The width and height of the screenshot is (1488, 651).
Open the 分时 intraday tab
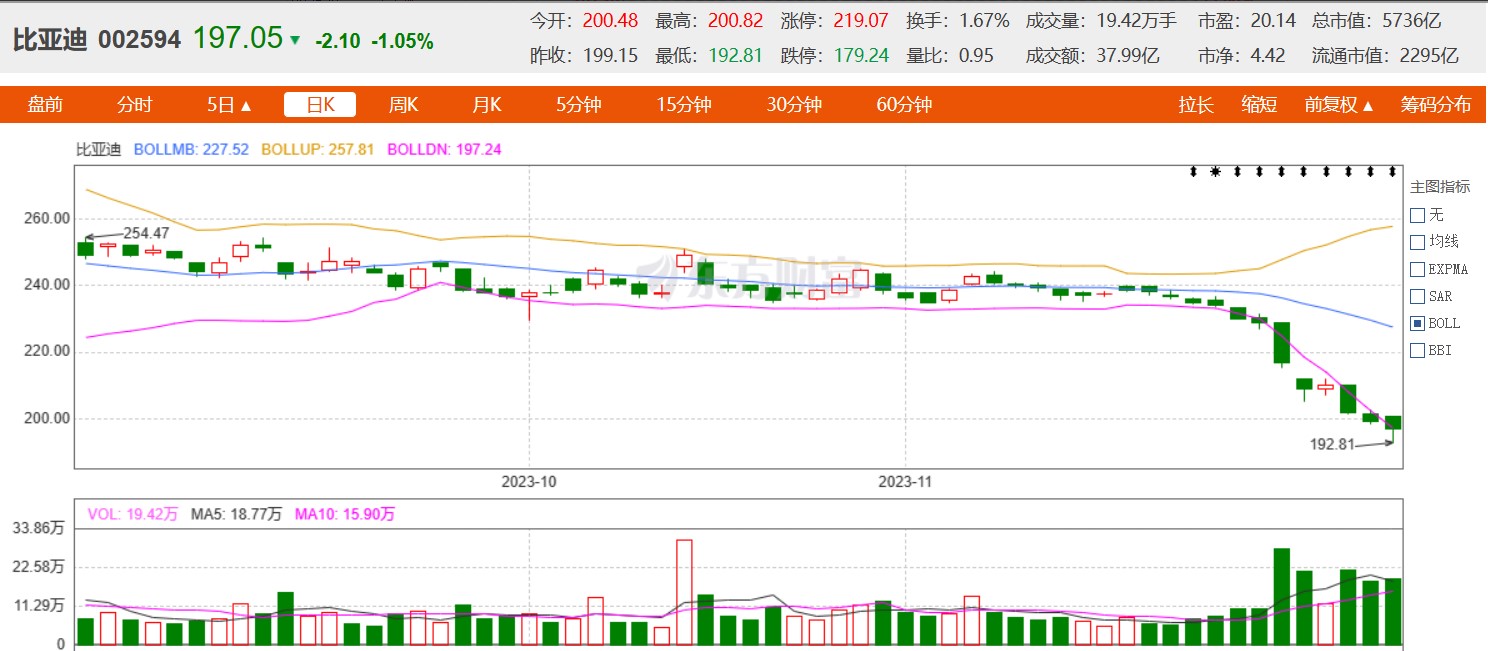tap(135, 105)
